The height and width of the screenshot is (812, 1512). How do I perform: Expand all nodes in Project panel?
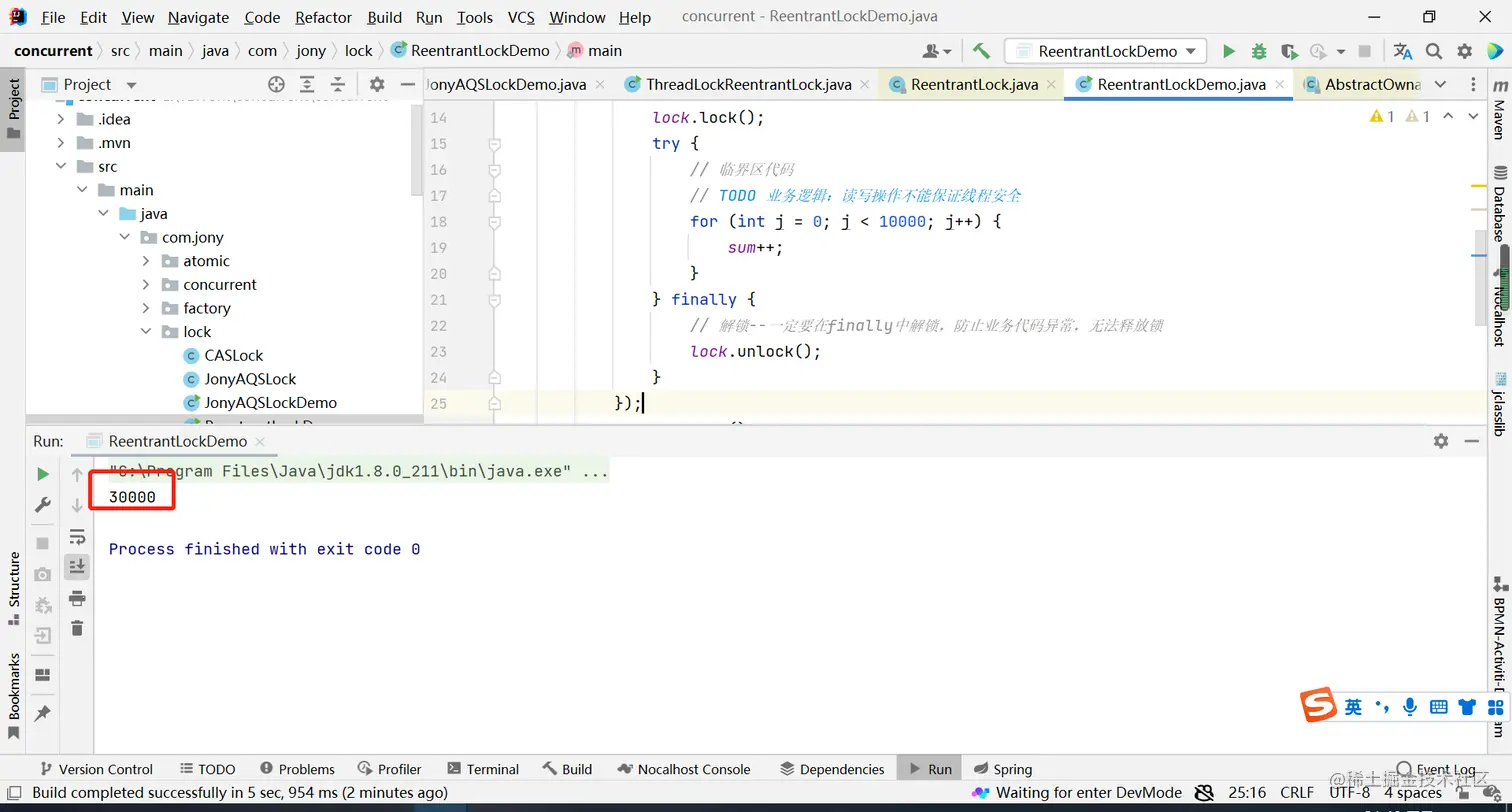pos(307,84)
